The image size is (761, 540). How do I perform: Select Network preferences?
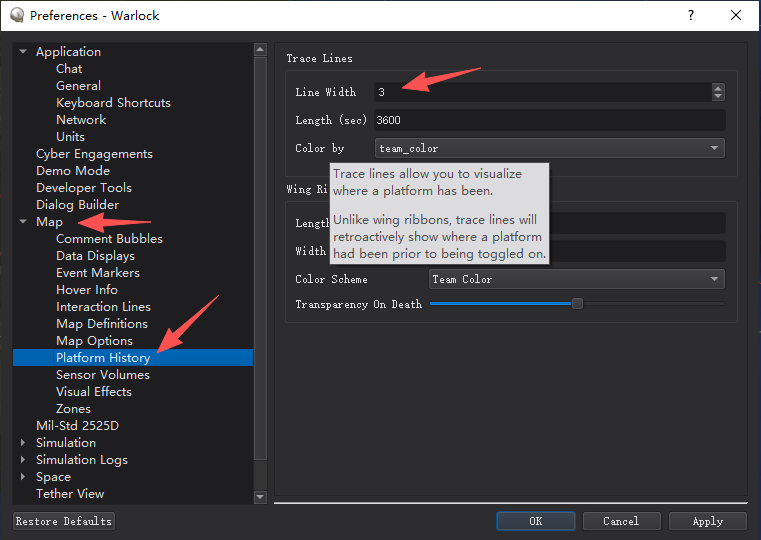coord(81,119)
